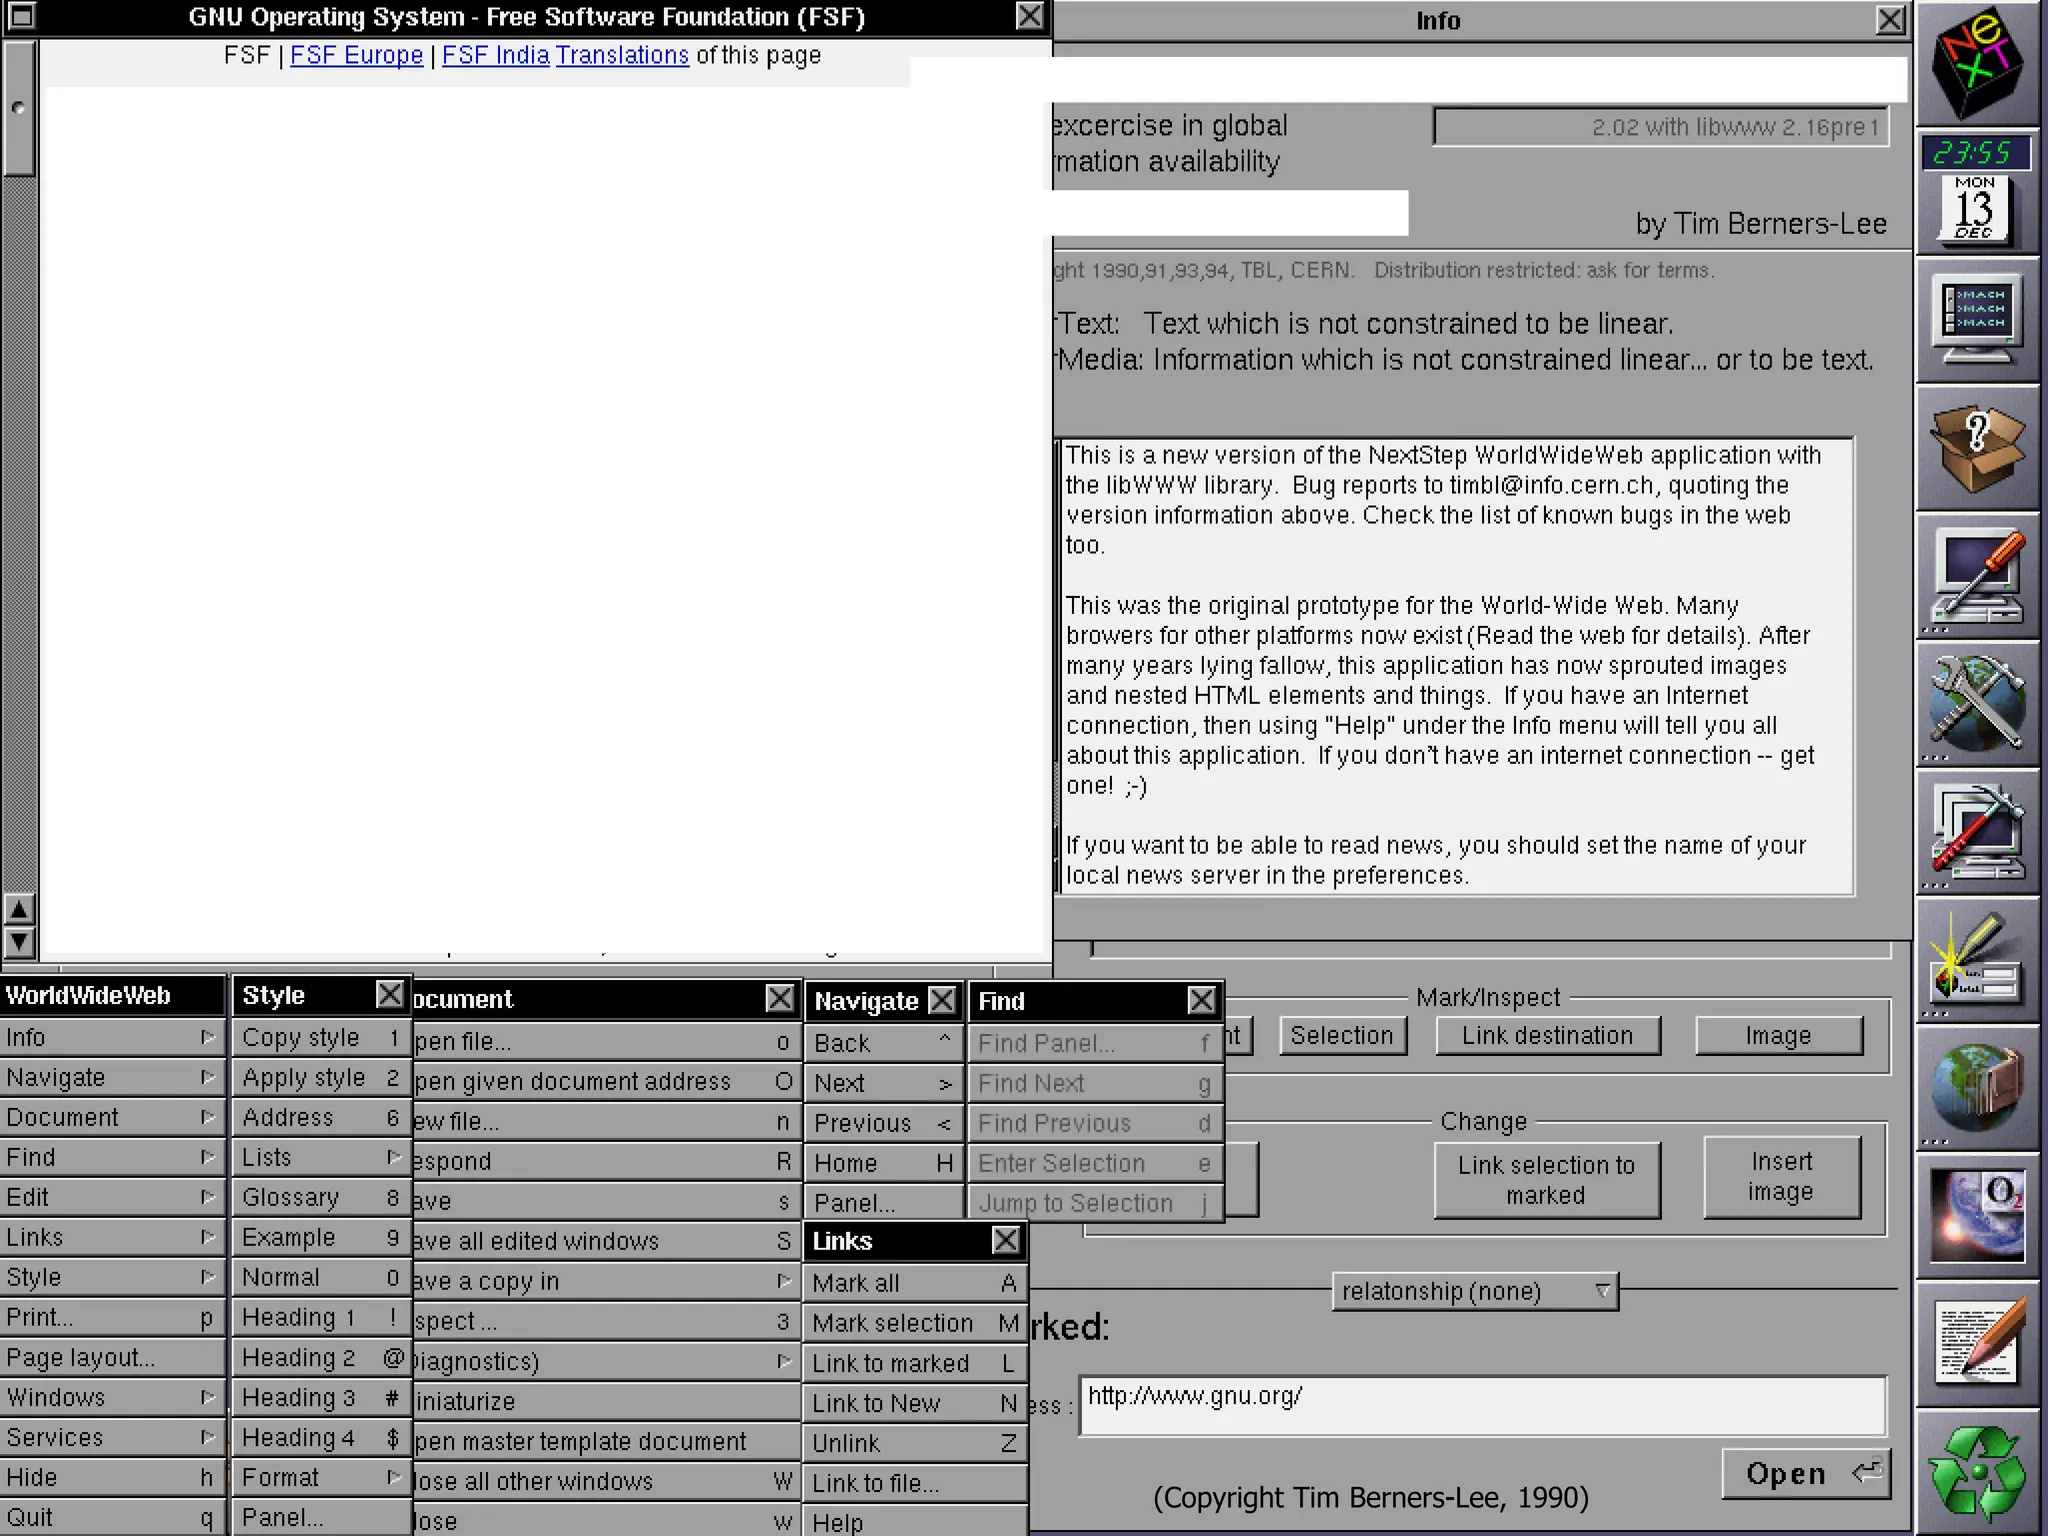The width and height of the screenshot is (2048, 1536).
Task: Expand the Lists submenu in Style menu
Action: pos(321,1157)
